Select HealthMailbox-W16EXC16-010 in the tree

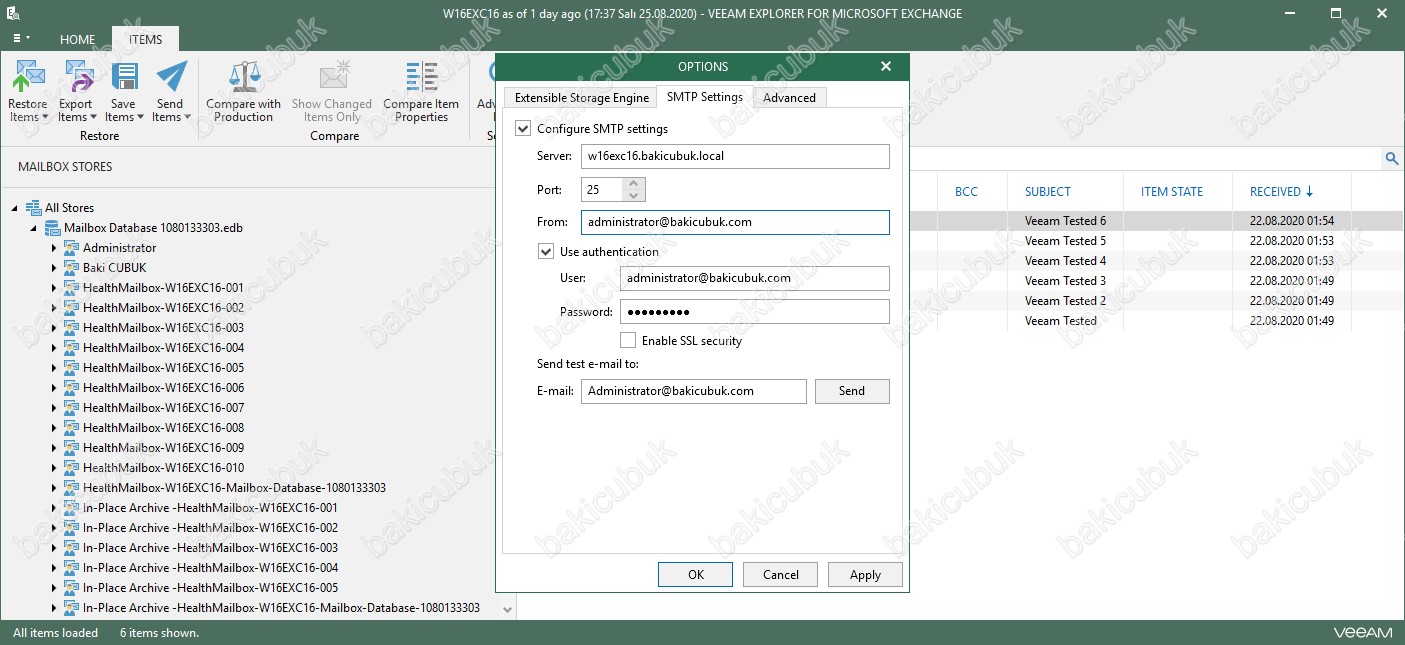click(x=163, y=468)
